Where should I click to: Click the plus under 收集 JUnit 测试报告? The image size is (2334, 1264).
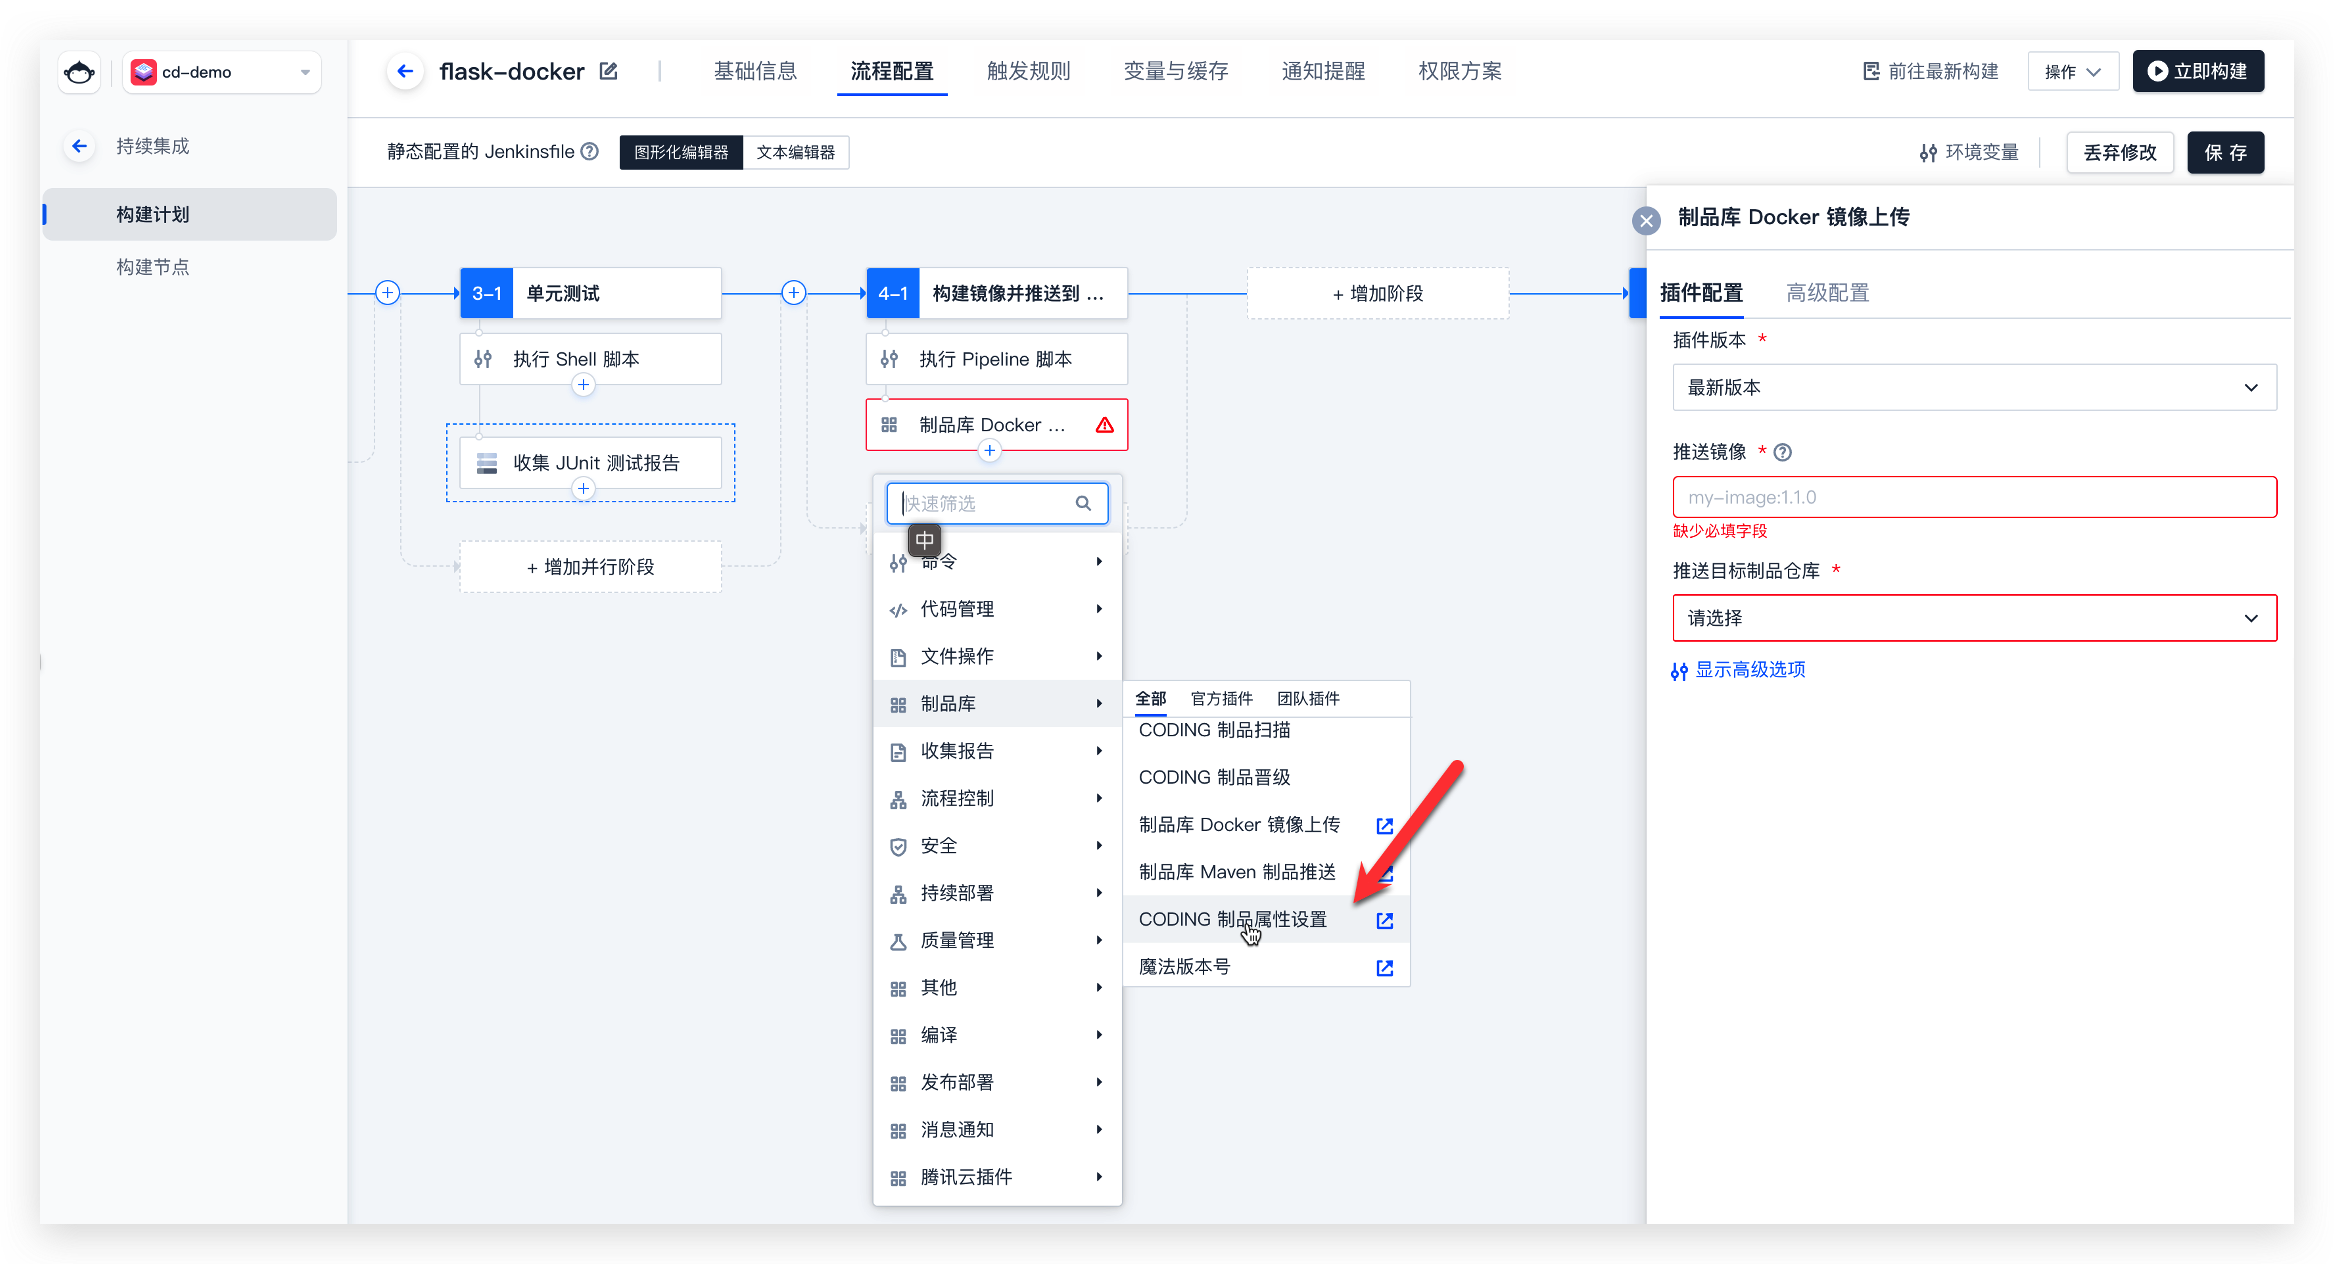pyautogui.click(x=583, y=489)
